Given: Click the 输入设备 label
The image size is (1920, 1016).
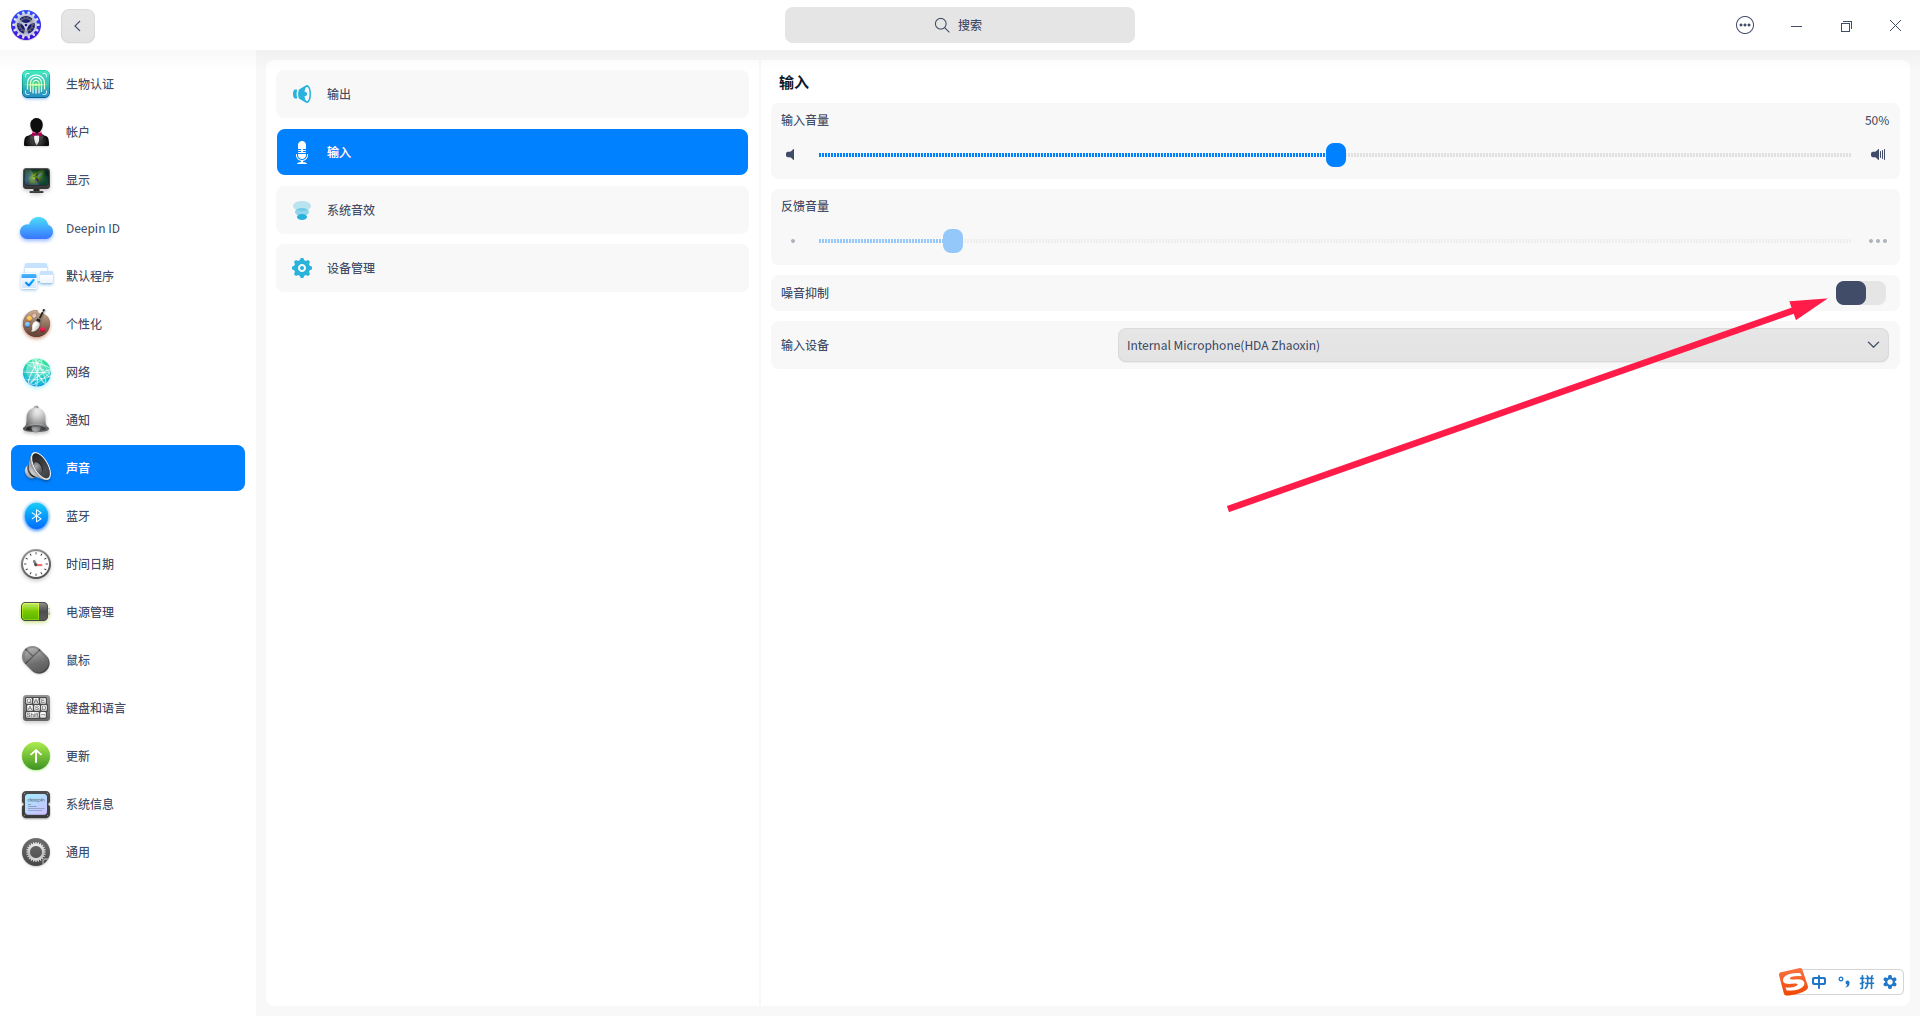Looking at the screenshot, I should click(x=805, y=346).
